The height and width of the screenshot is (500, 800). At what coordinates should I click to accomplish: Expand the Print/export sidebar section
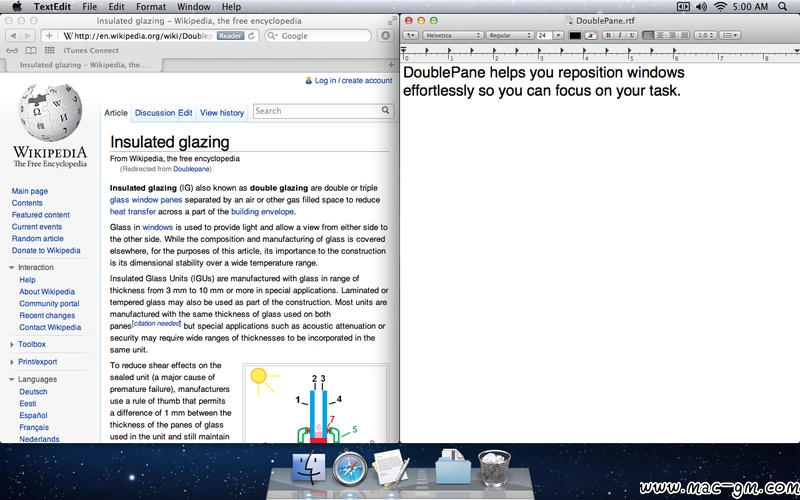point(11,362)
